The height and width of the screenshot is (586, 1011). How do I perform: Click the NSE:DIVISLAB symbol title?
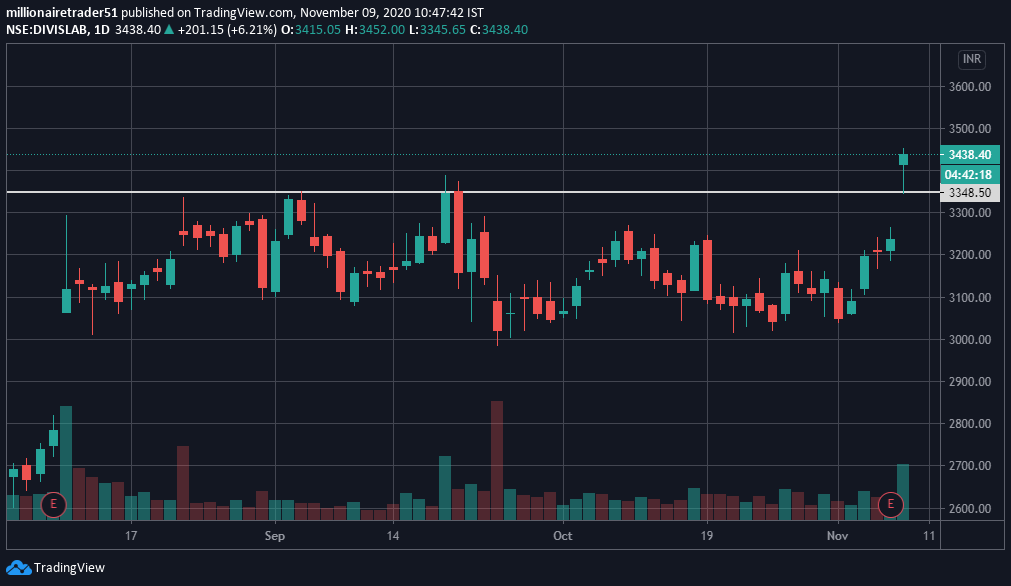47,30
